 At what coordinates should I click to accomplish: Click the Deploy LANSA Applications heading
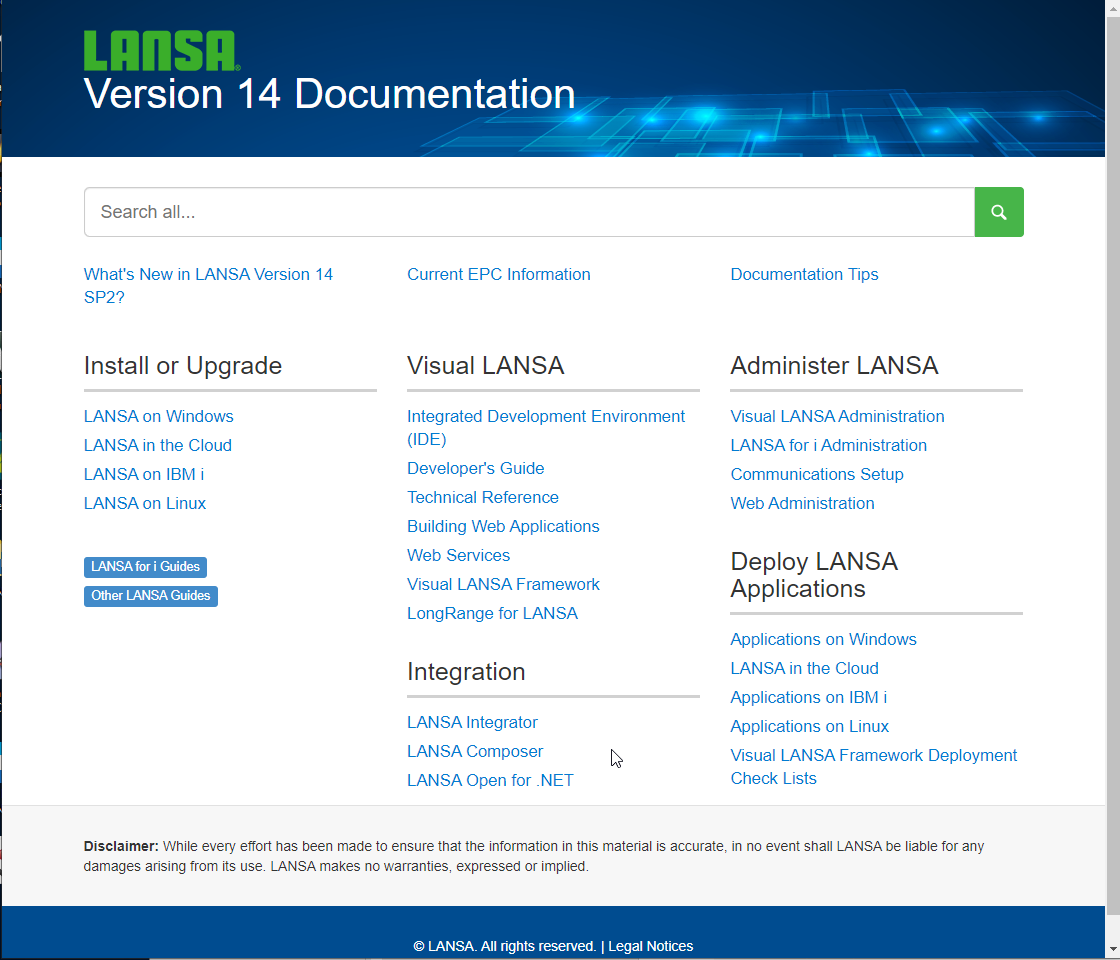[814, 575]
